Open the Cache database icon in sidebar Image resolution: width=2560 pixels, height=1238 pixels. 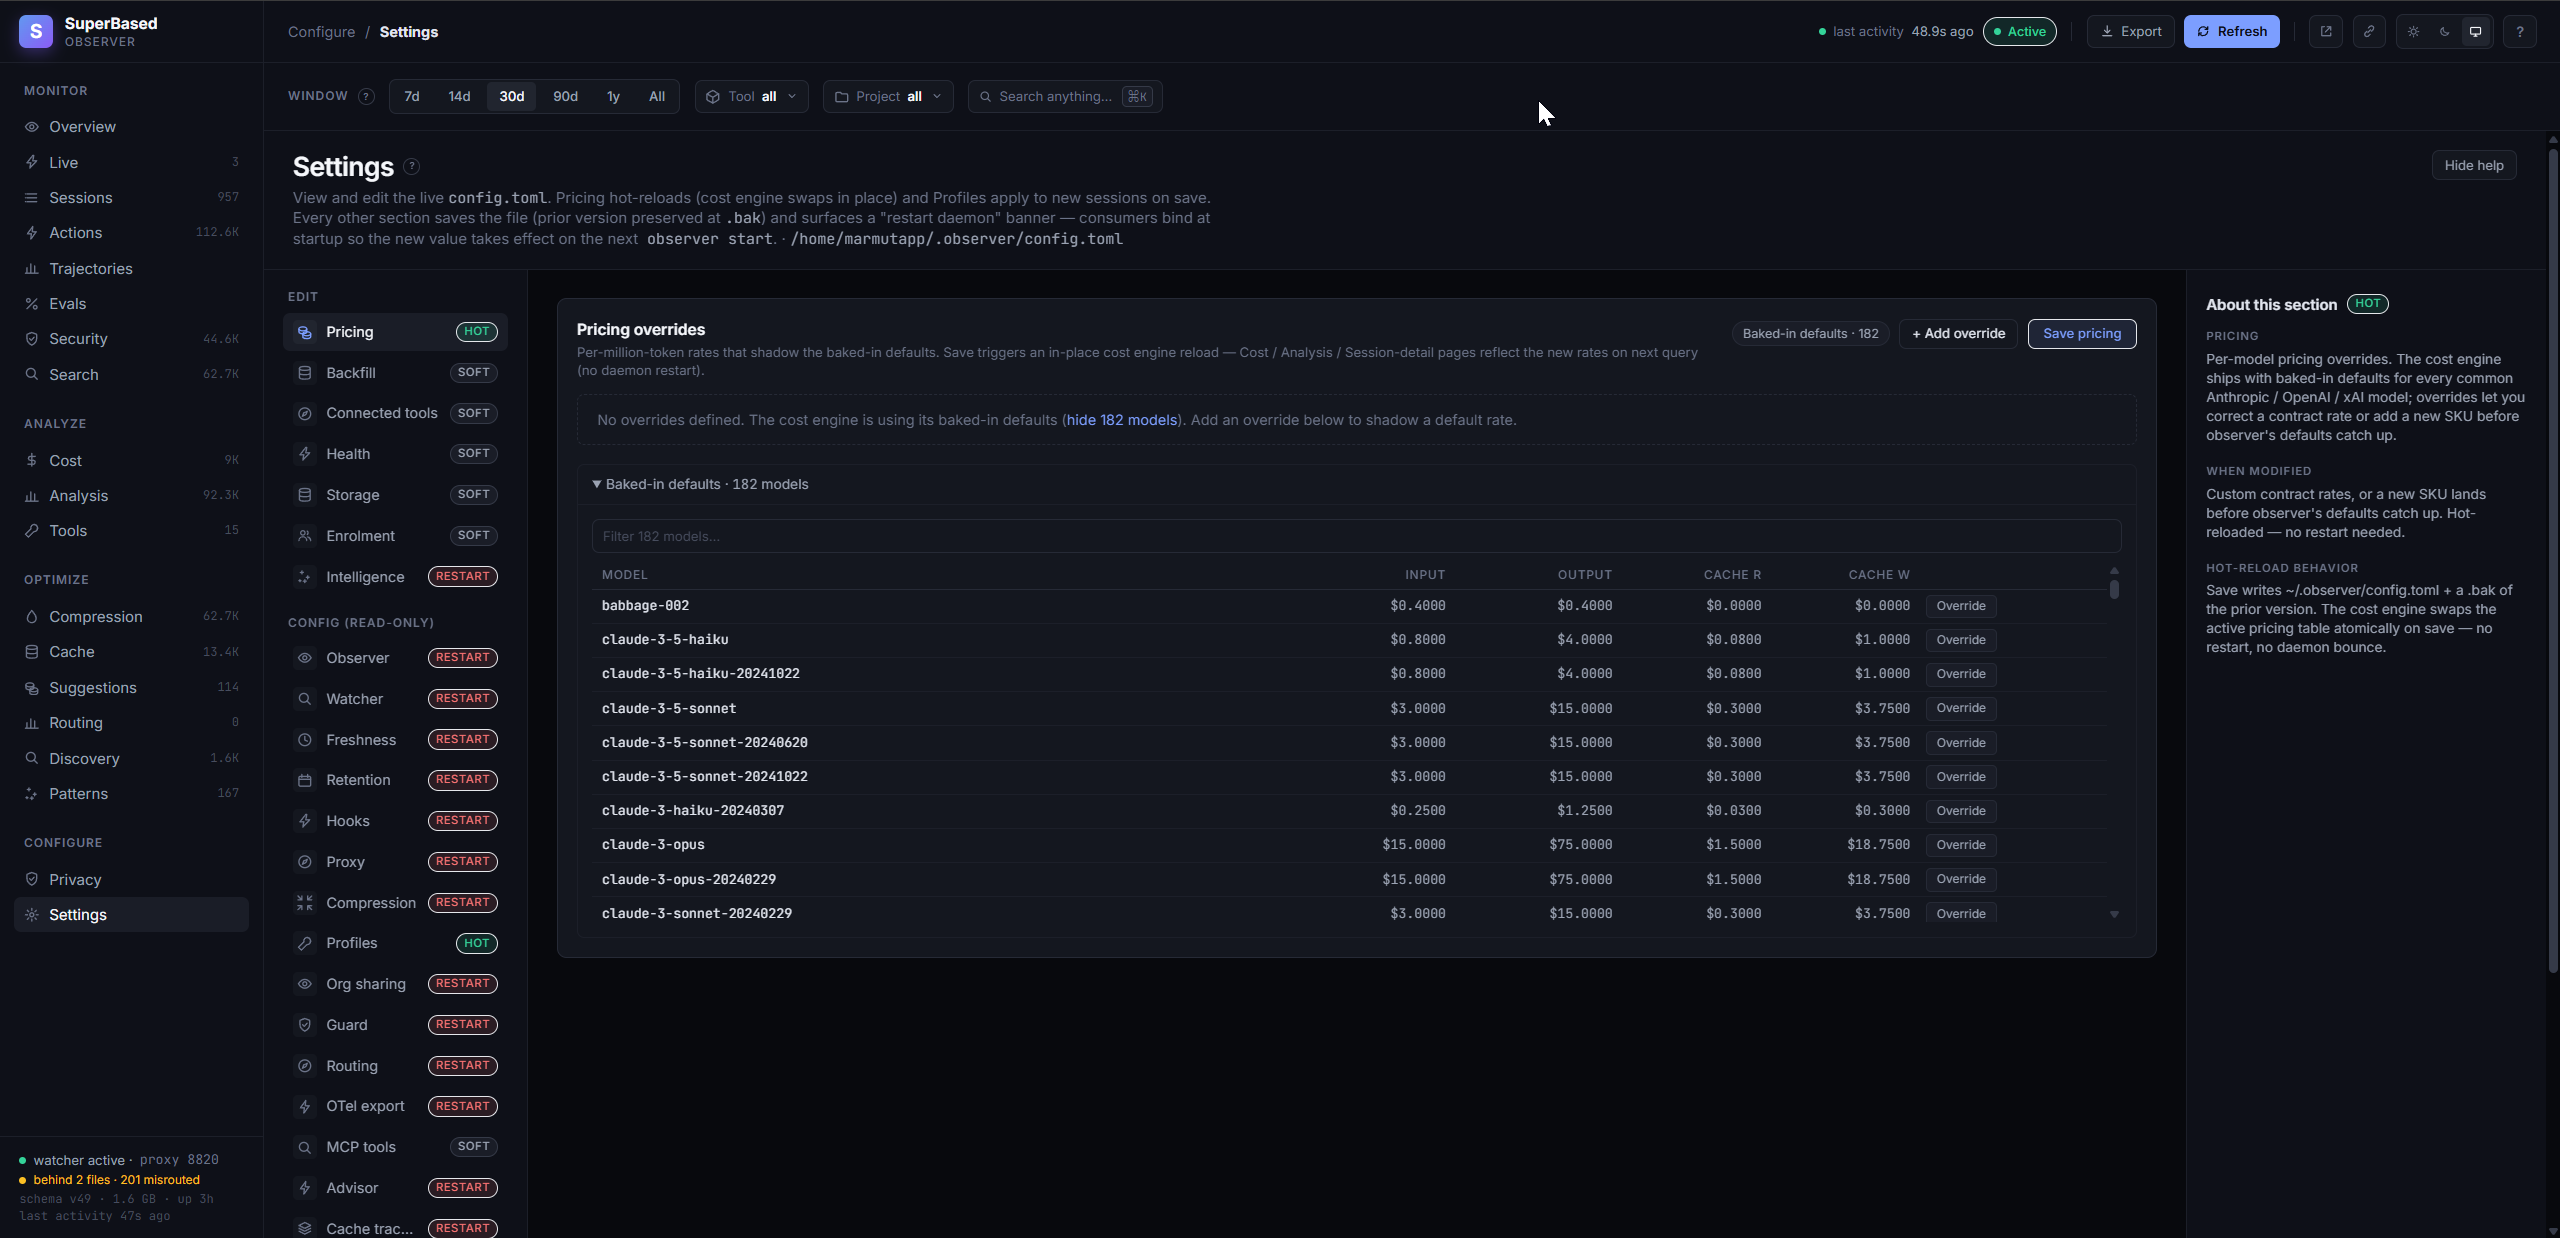point(32,652)
